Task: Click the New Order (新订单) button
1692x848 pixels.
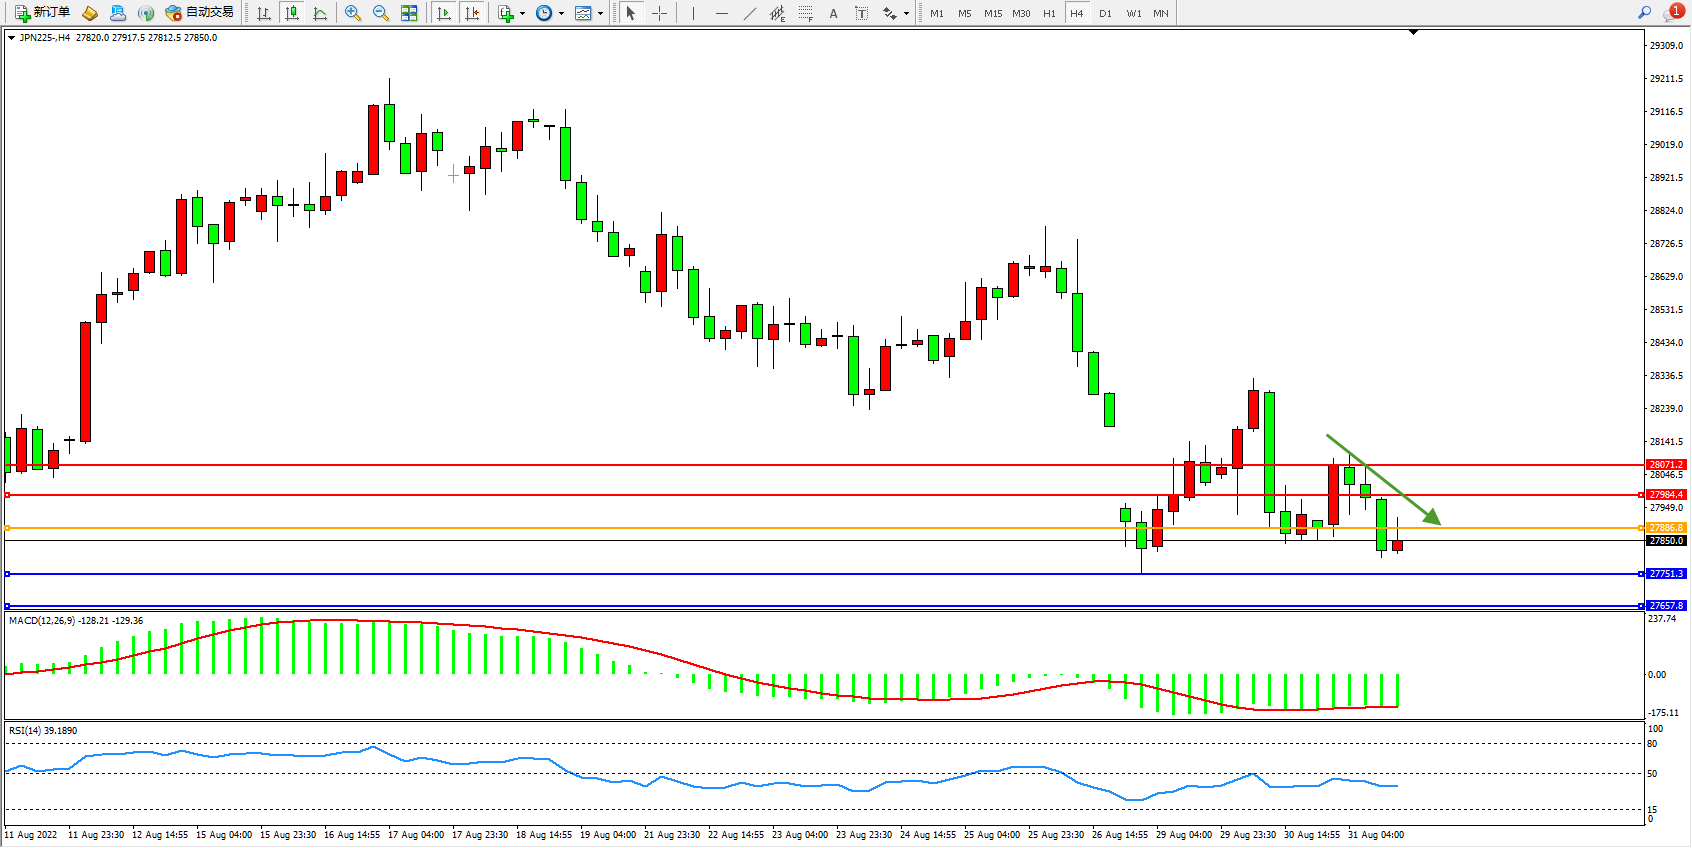Action: 42,13
